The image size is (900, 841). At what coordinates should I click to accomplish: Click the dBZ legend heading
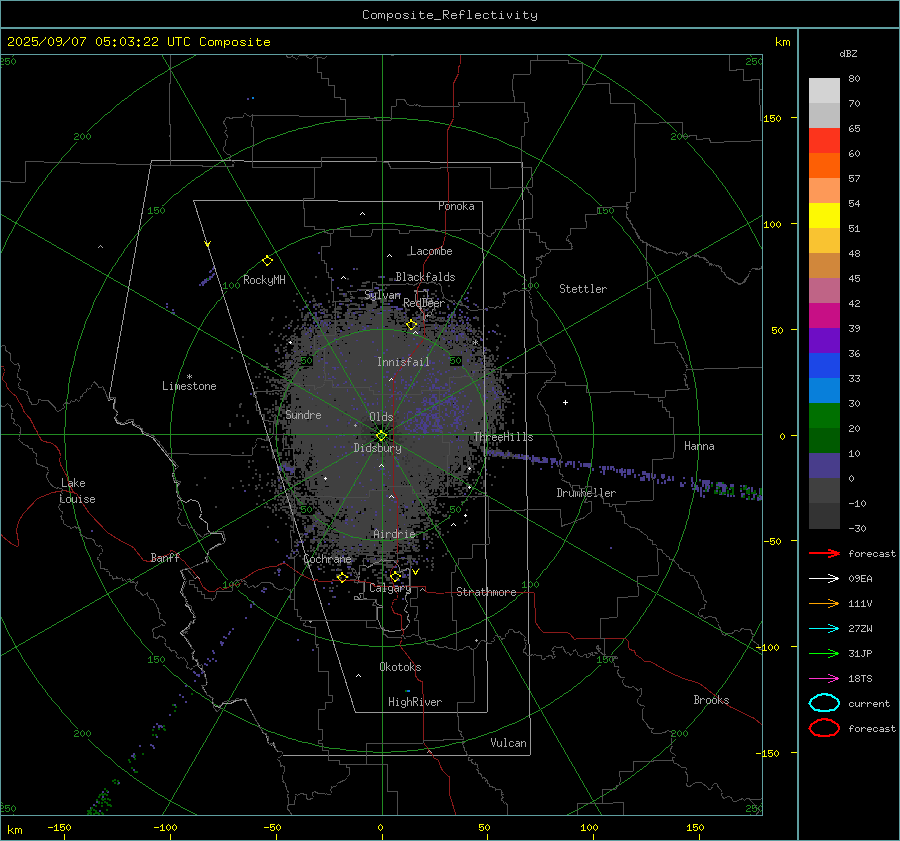point(848,53)
